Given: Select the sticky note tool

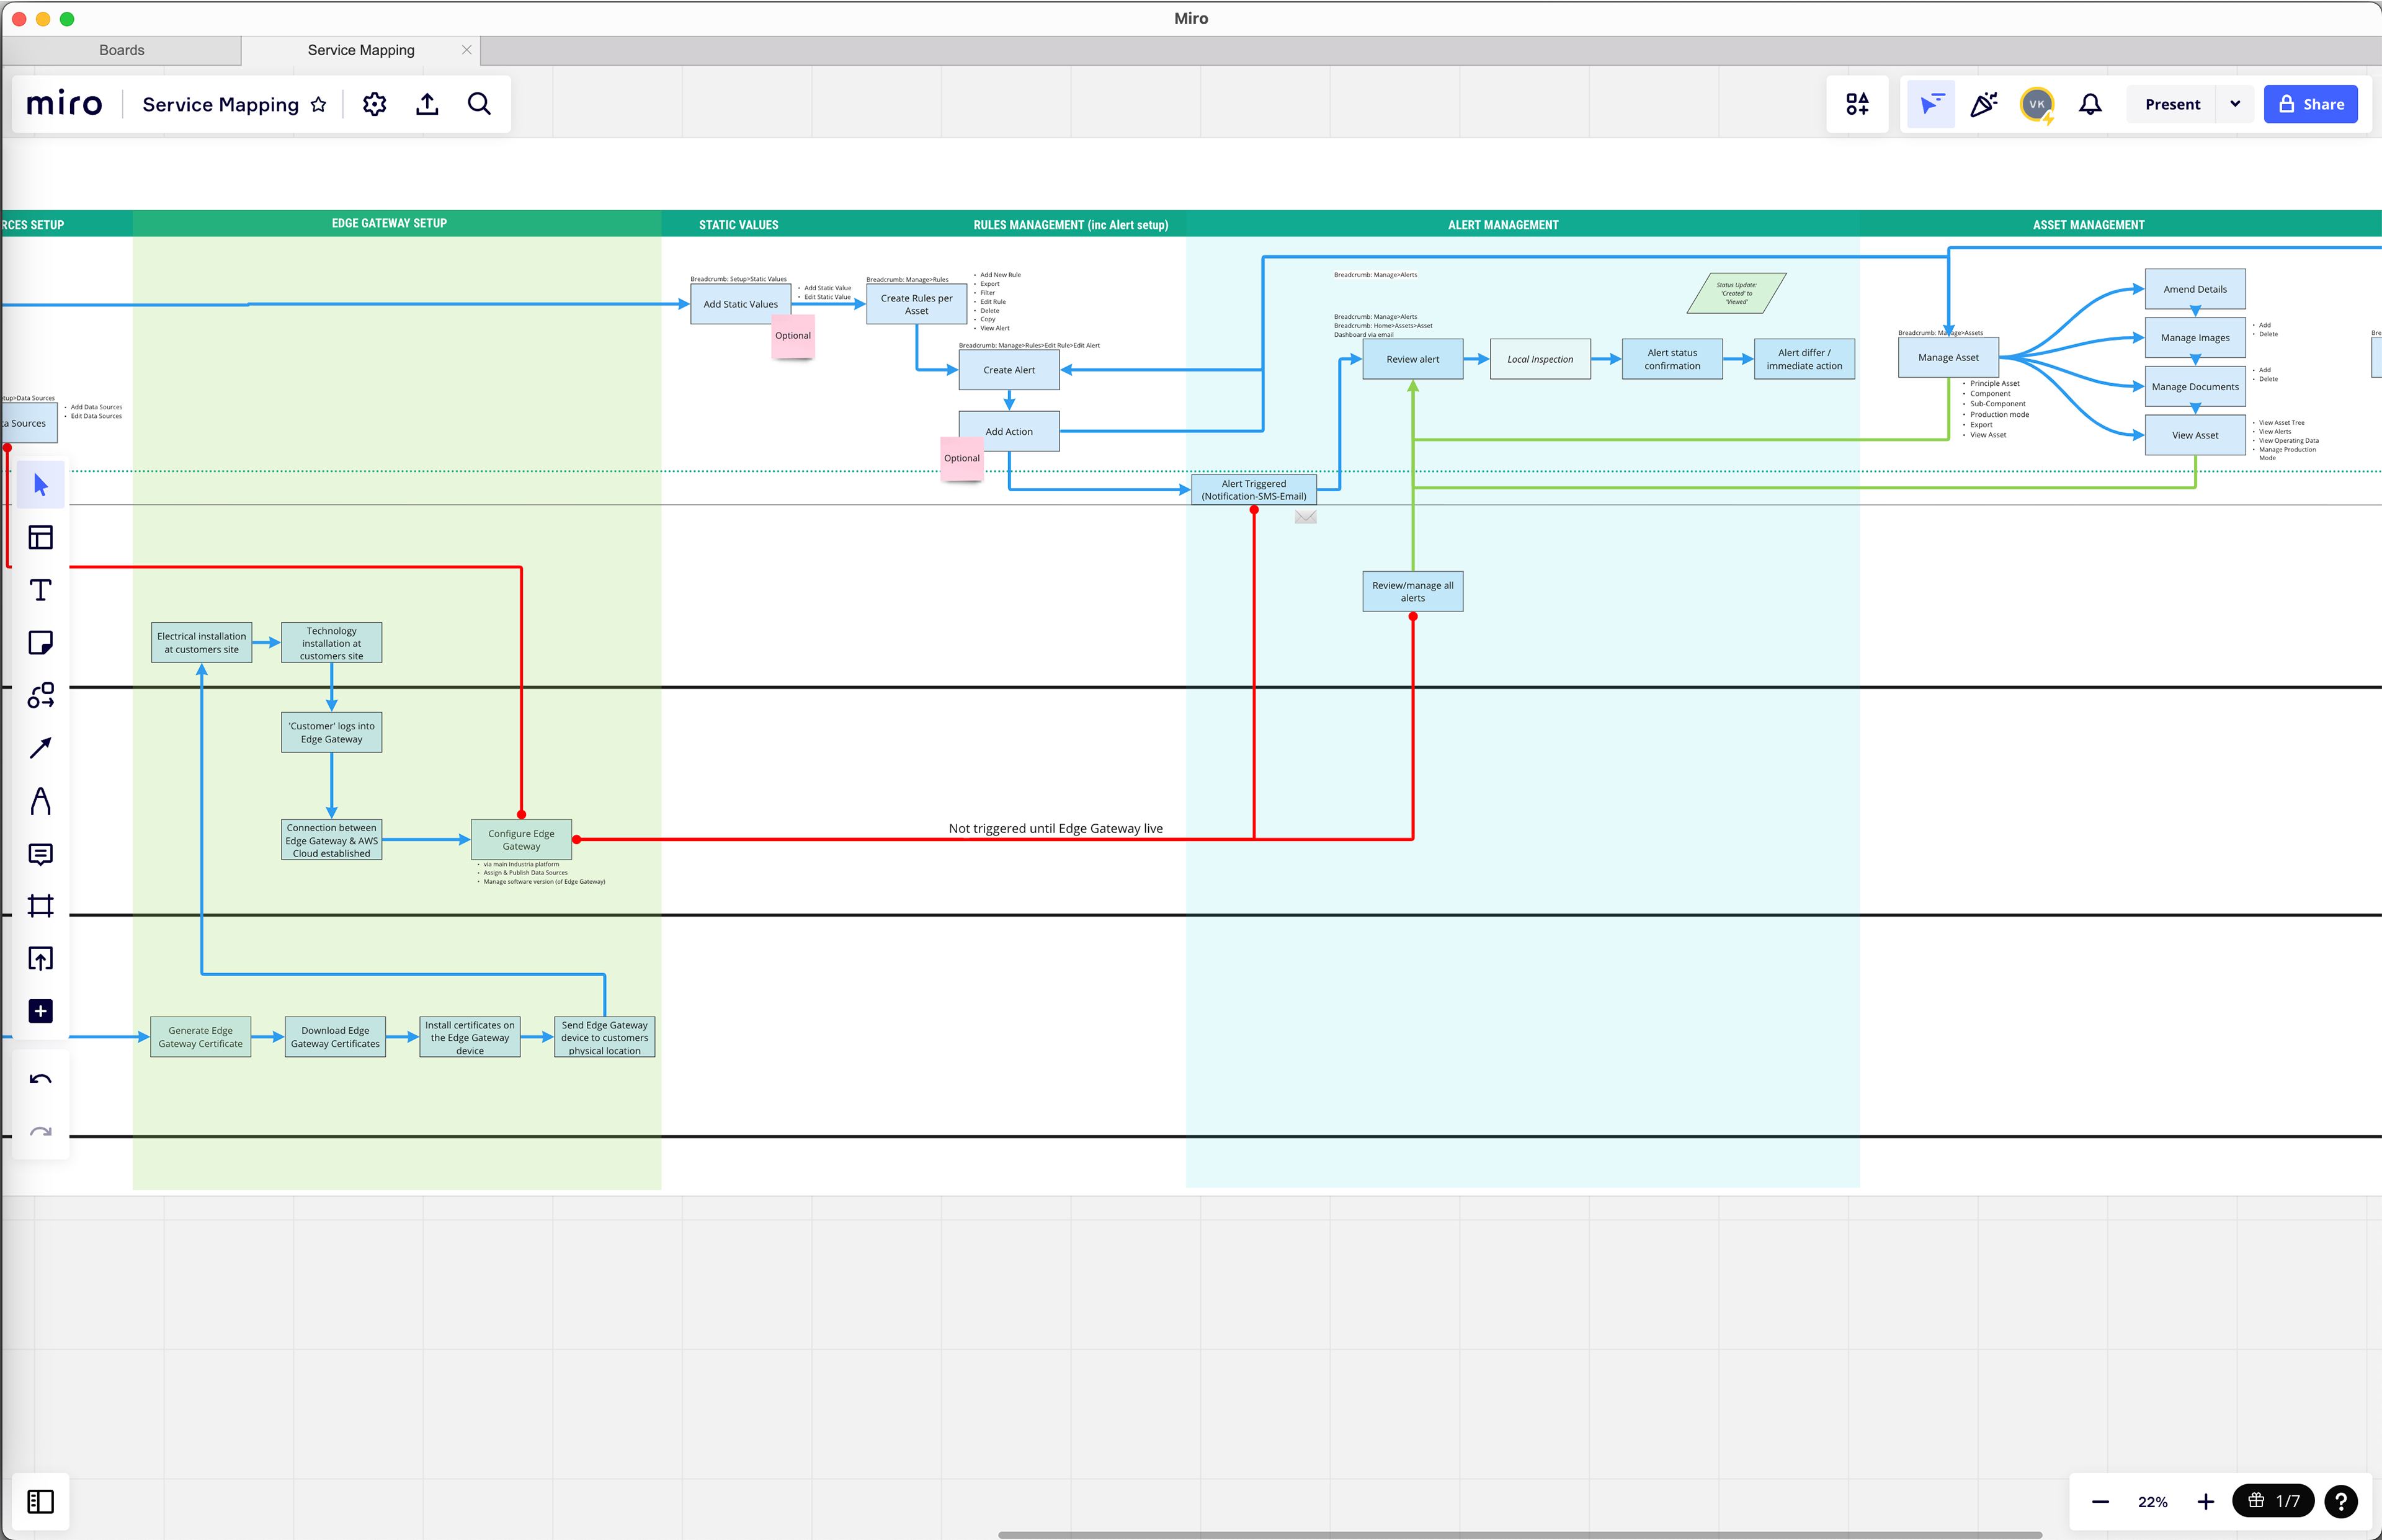Looking at the screenshot, I should point(40,643).
